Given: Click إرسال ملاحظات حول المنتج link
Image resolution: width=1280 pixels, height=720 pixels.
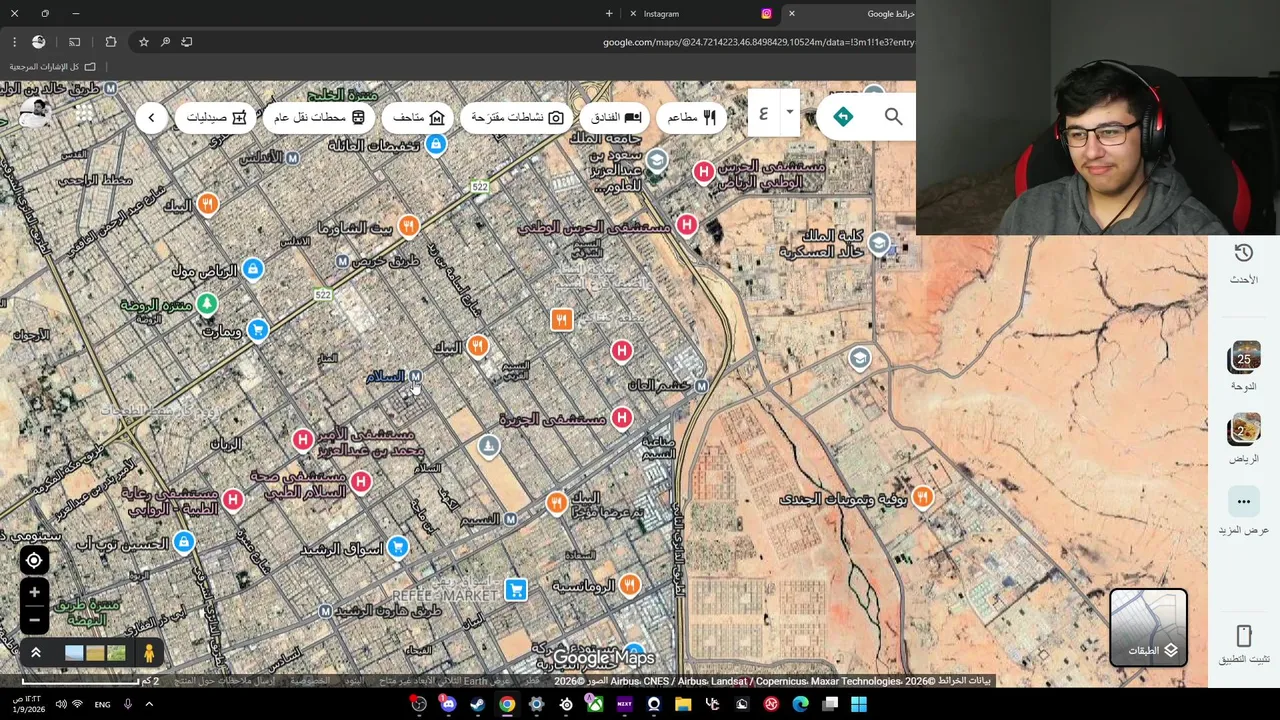Looking at the screenshot, I should (x=225, y=681).
